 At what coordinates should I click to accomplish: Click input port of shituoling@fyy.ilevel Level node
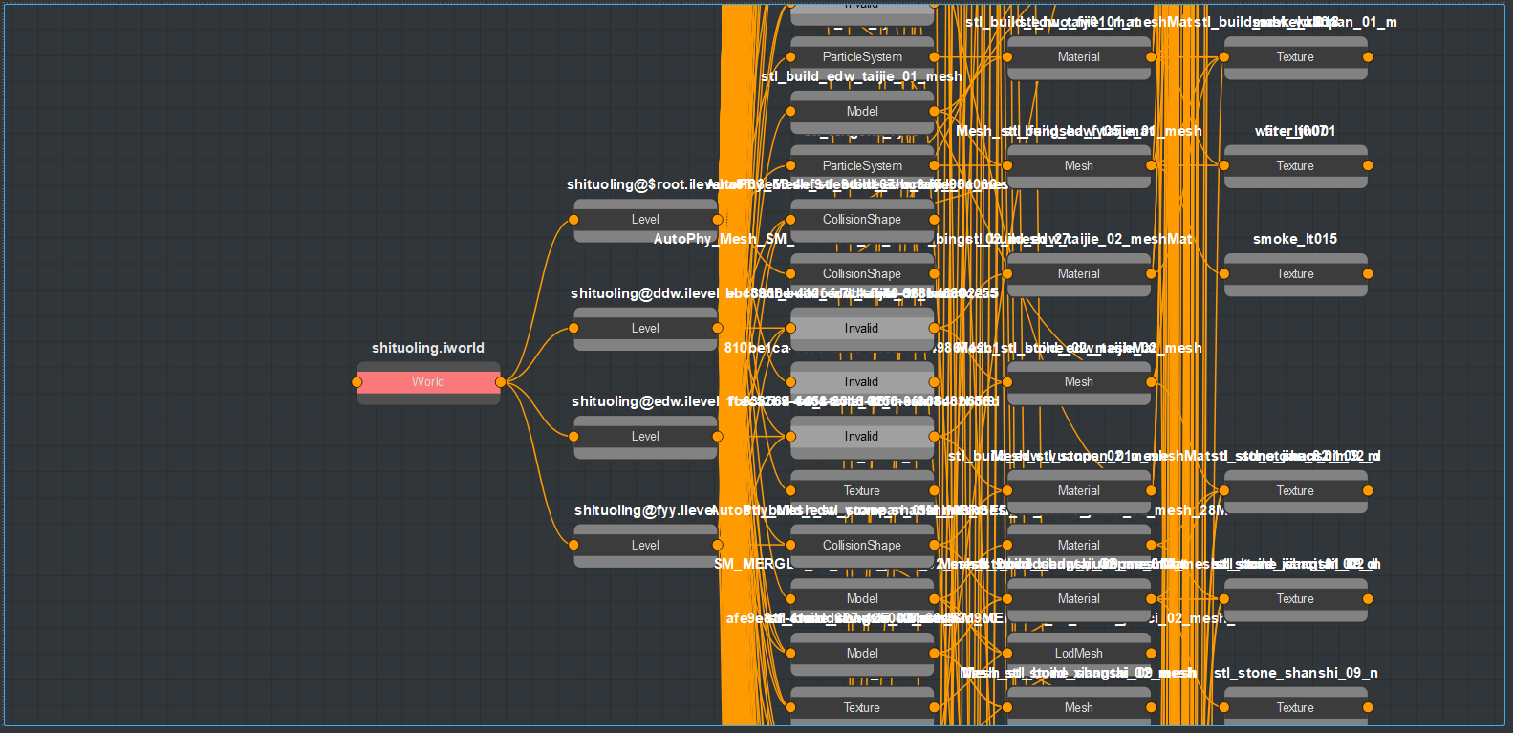574,546
